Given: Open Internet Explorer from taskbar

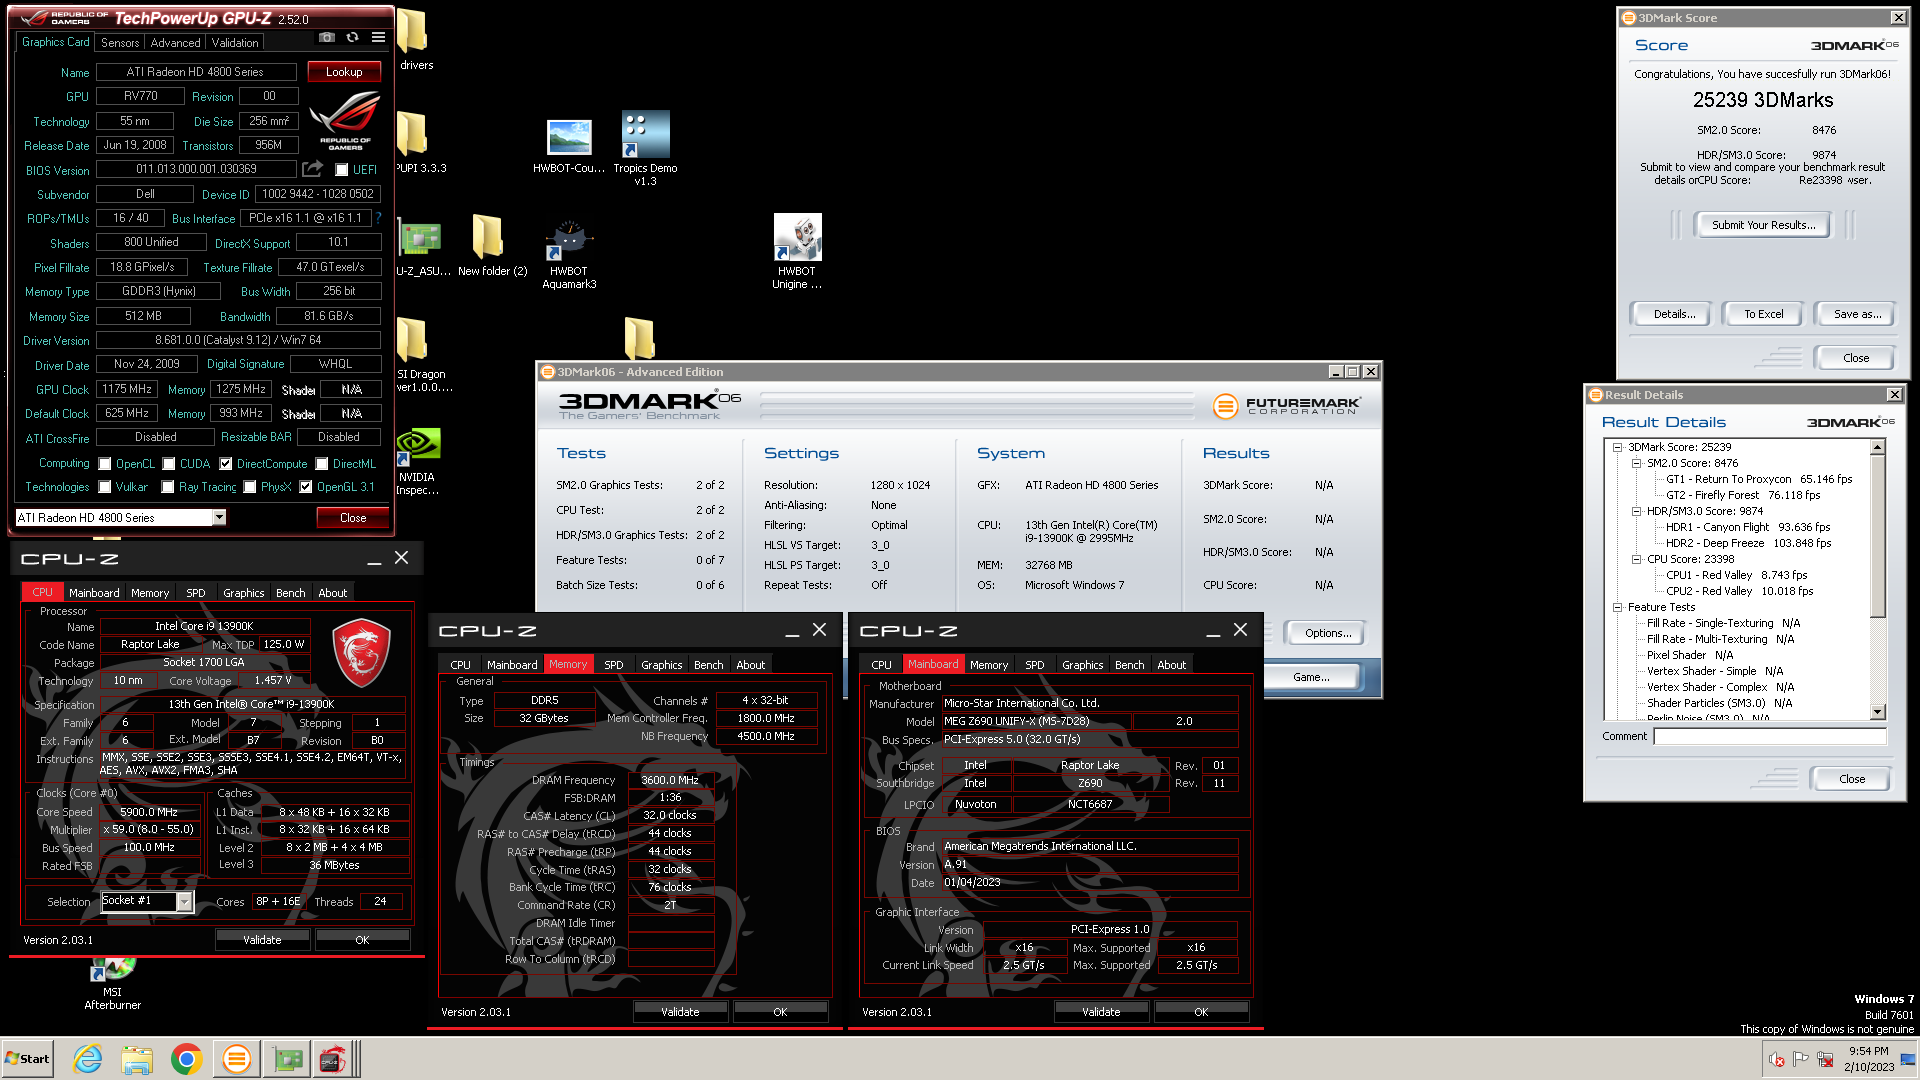Looking at the screenshot, I should 88,1059.
